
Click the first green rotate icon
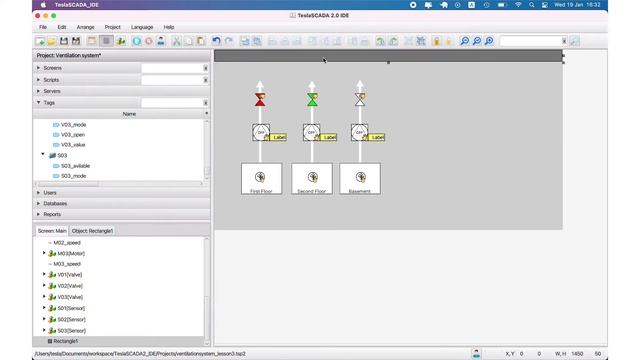click(x=380, y=41)
